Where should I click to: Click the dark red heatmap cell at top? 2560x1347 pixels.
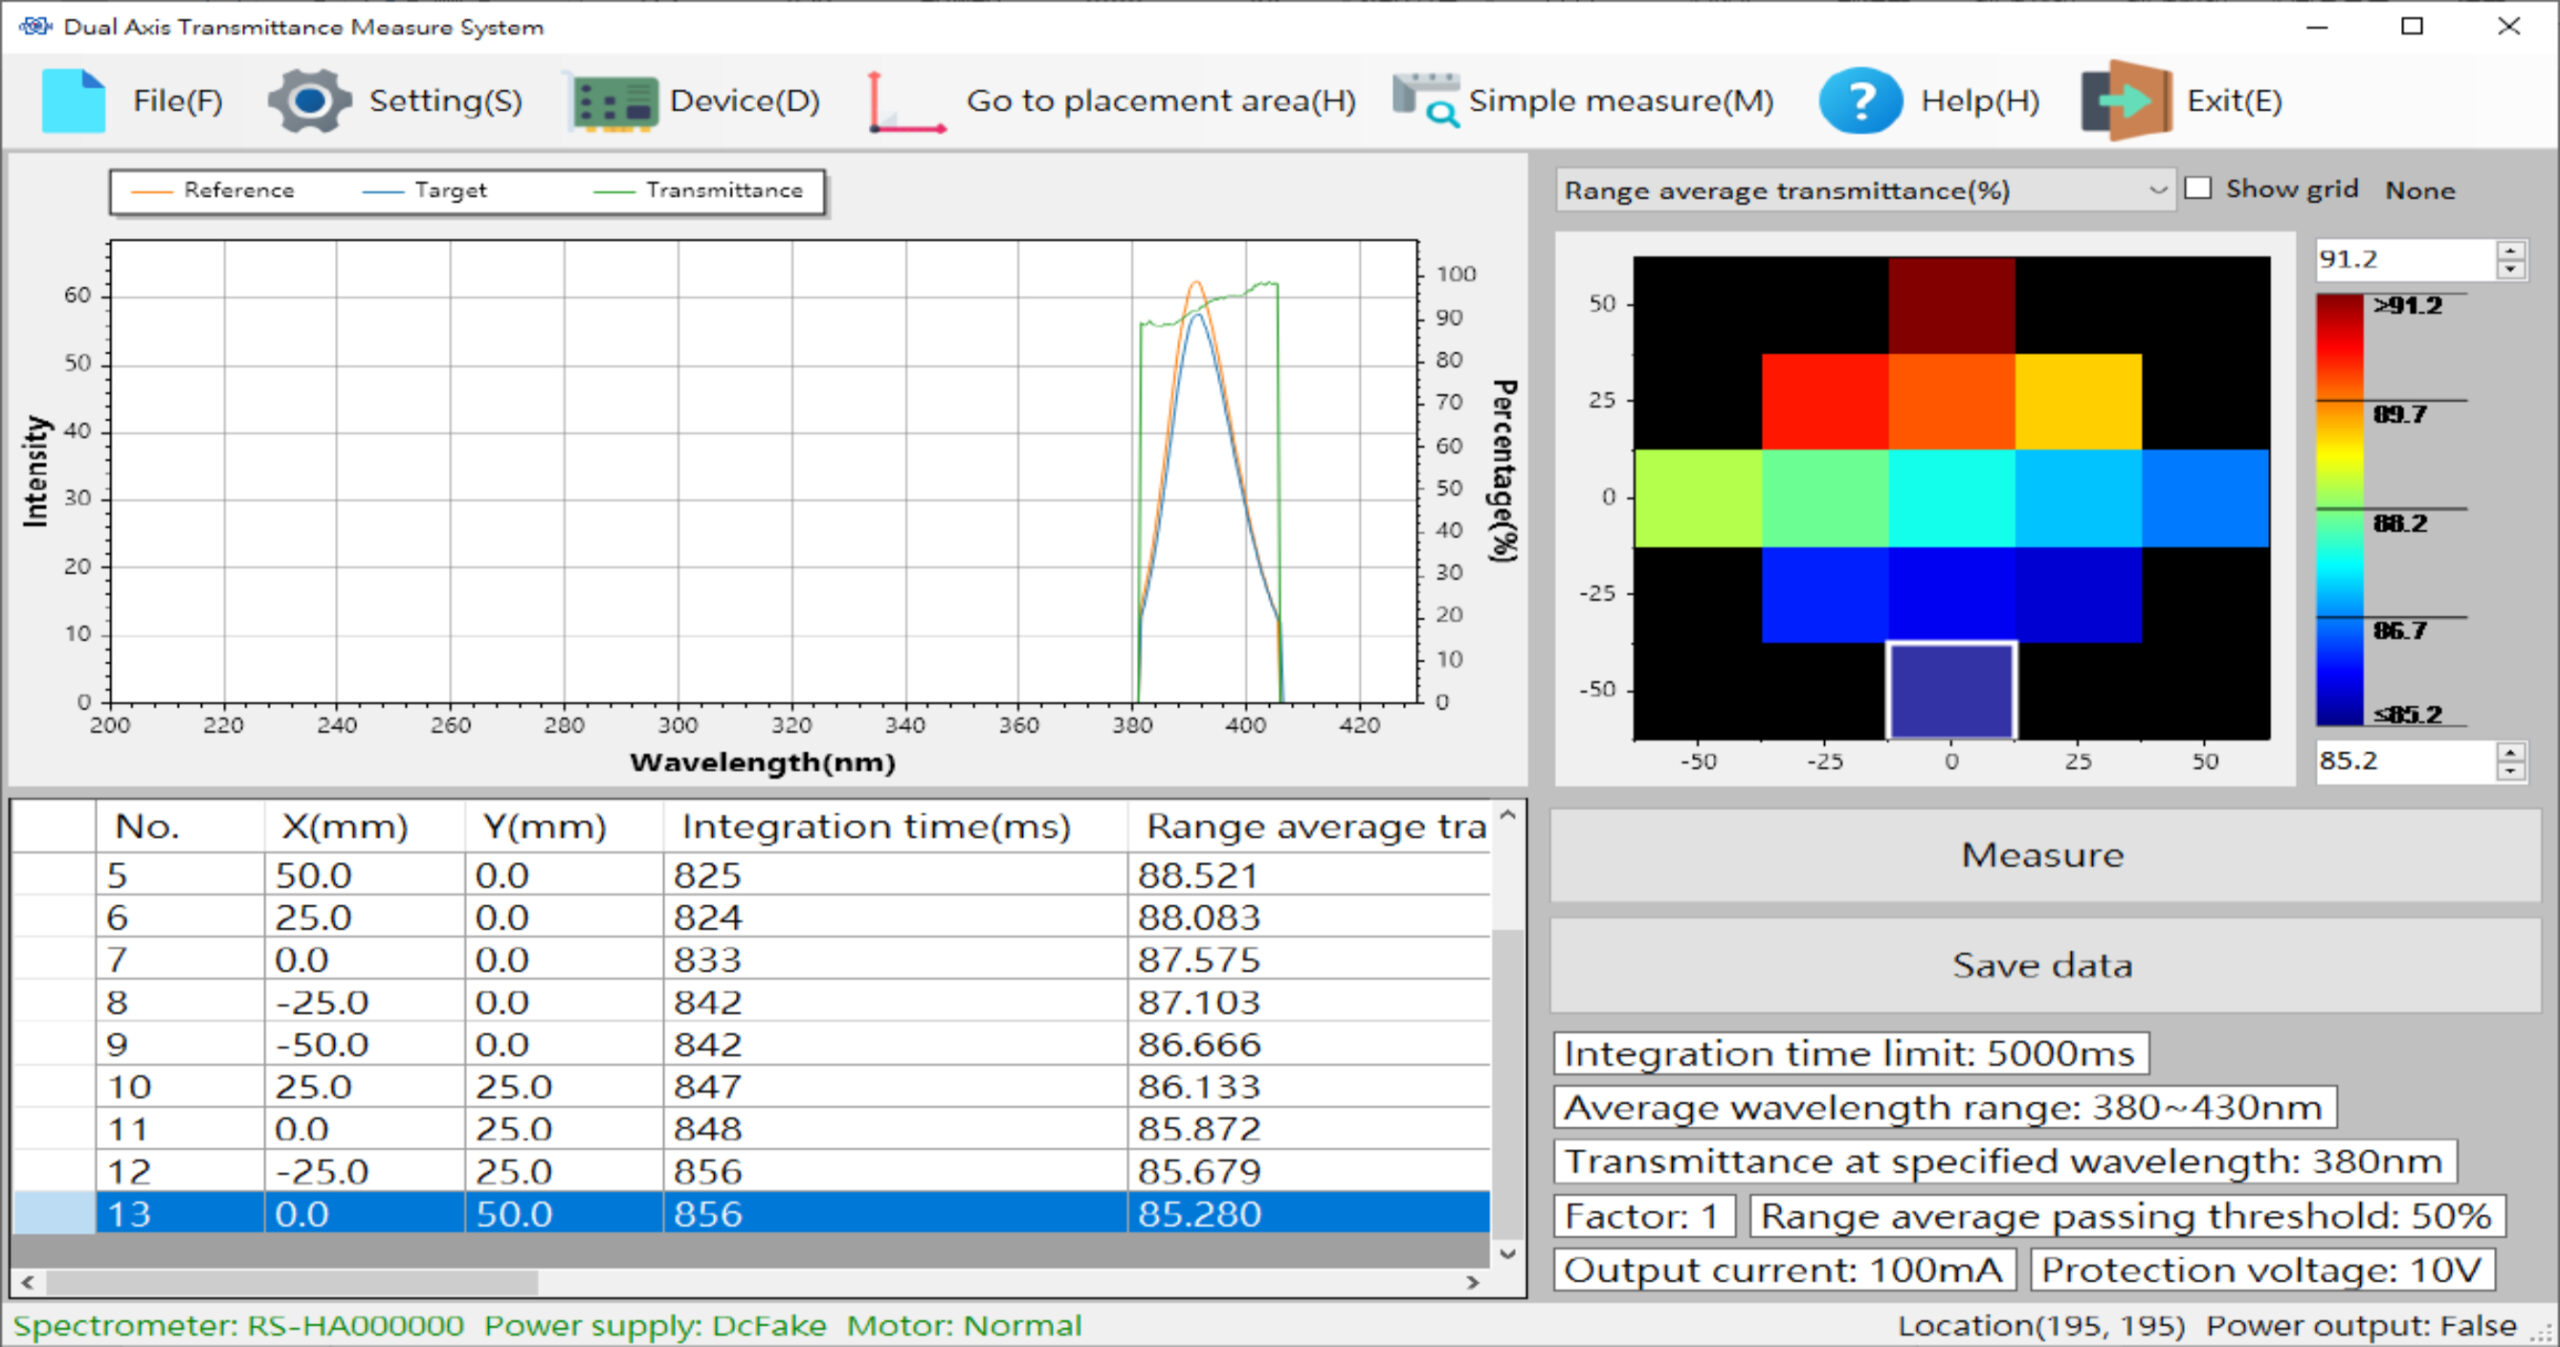1951,305
